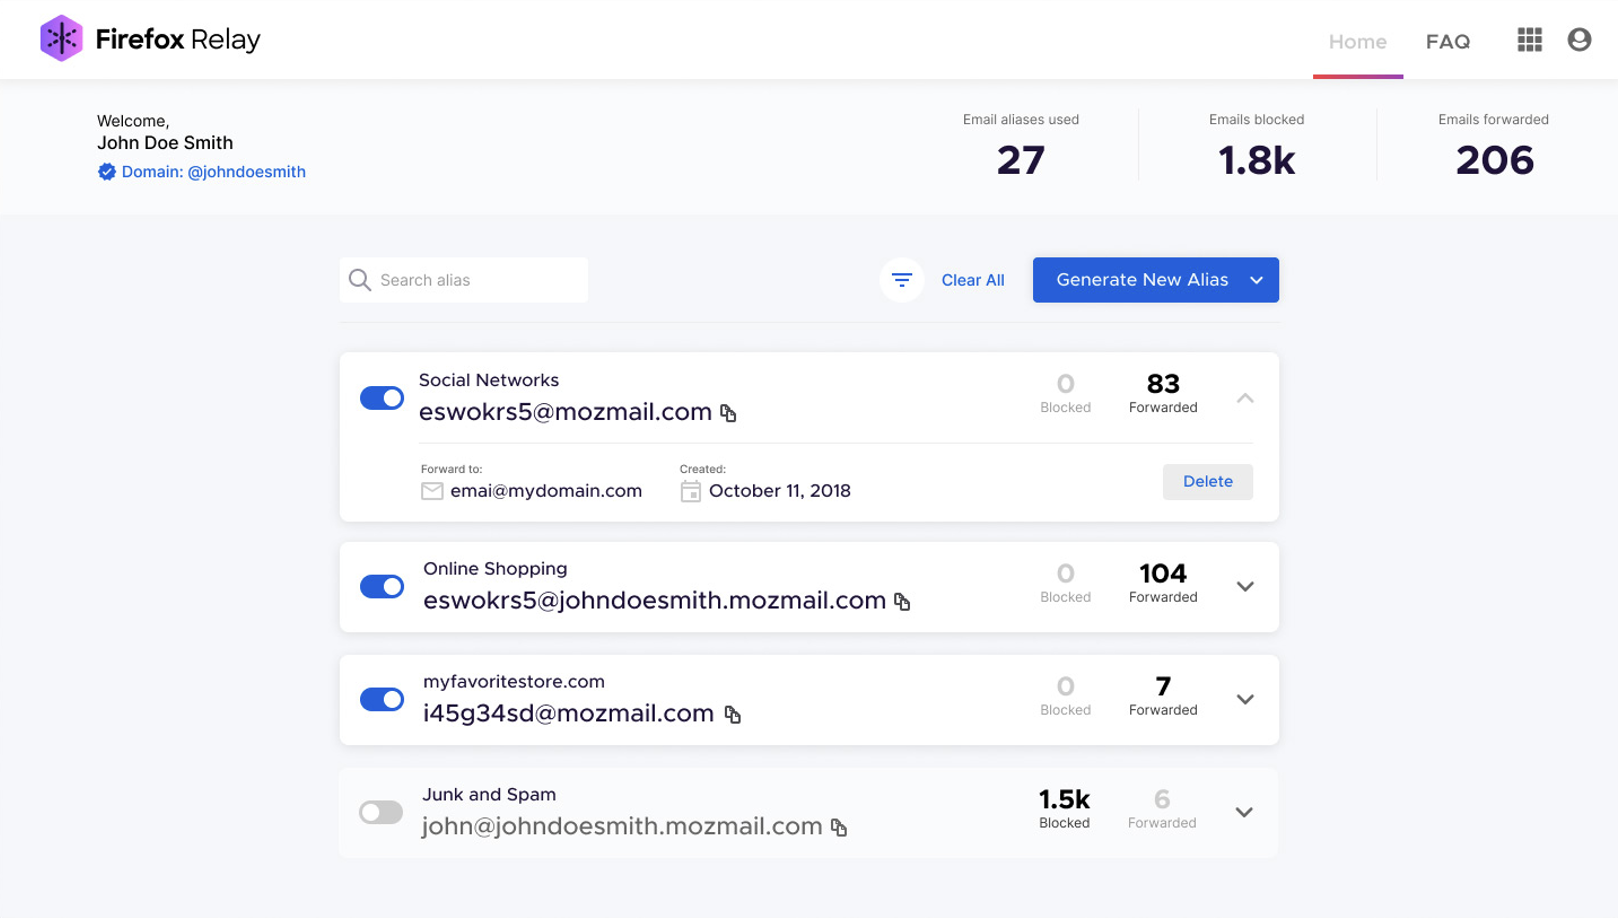The image size is (1618, 918).
Task: Open the apps grid menu icon
Action: pos(1529,40)
